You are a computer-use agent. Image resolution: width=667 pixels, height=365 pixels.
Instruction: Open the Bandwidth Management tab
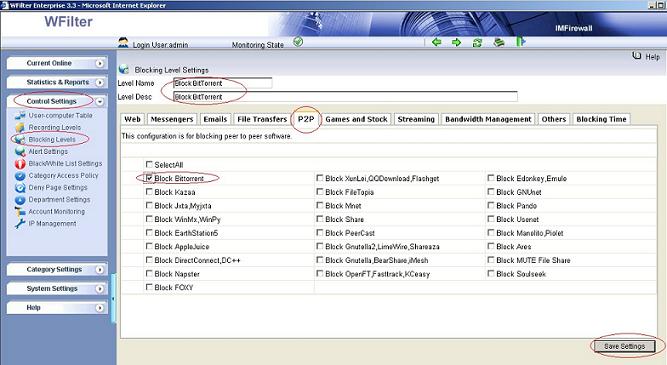(x=488, y=119)
